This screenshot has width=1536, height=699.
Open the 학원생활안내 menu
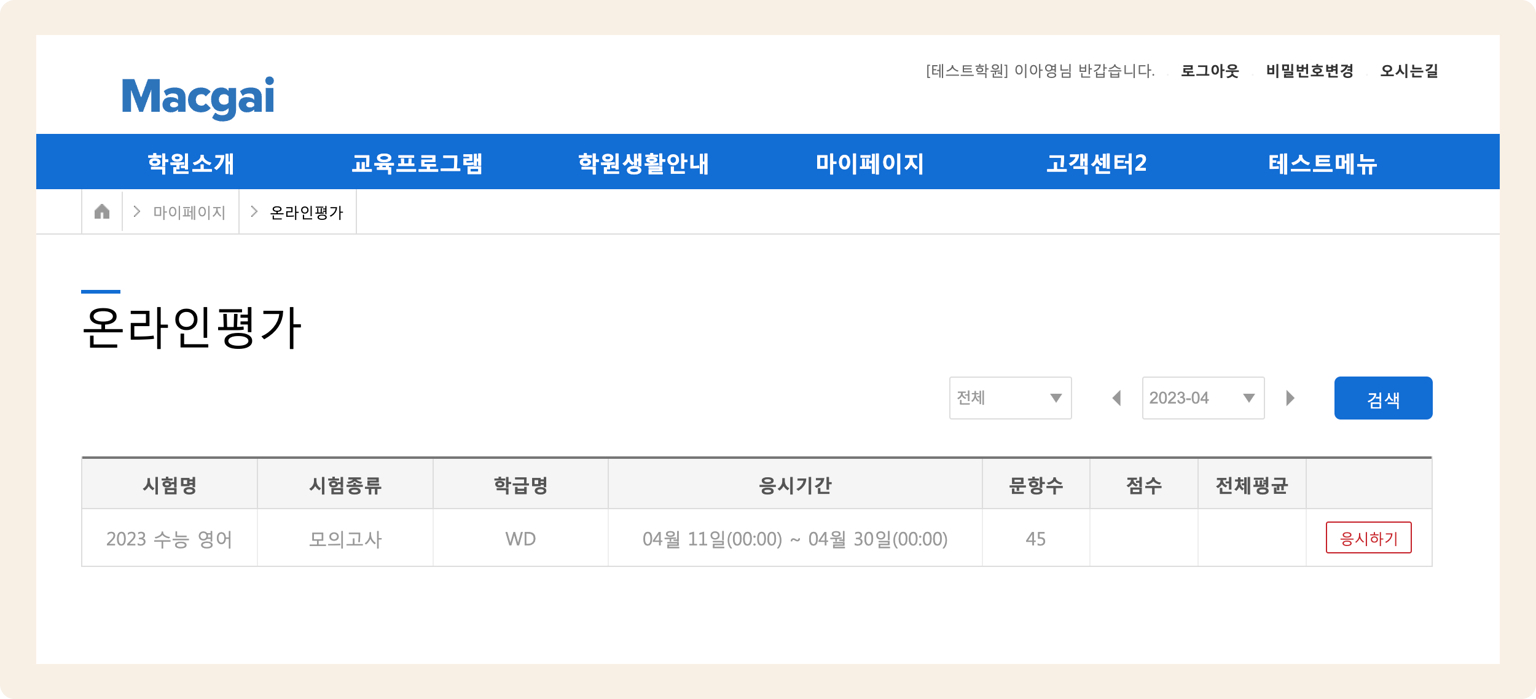click(x=643, y=163)
